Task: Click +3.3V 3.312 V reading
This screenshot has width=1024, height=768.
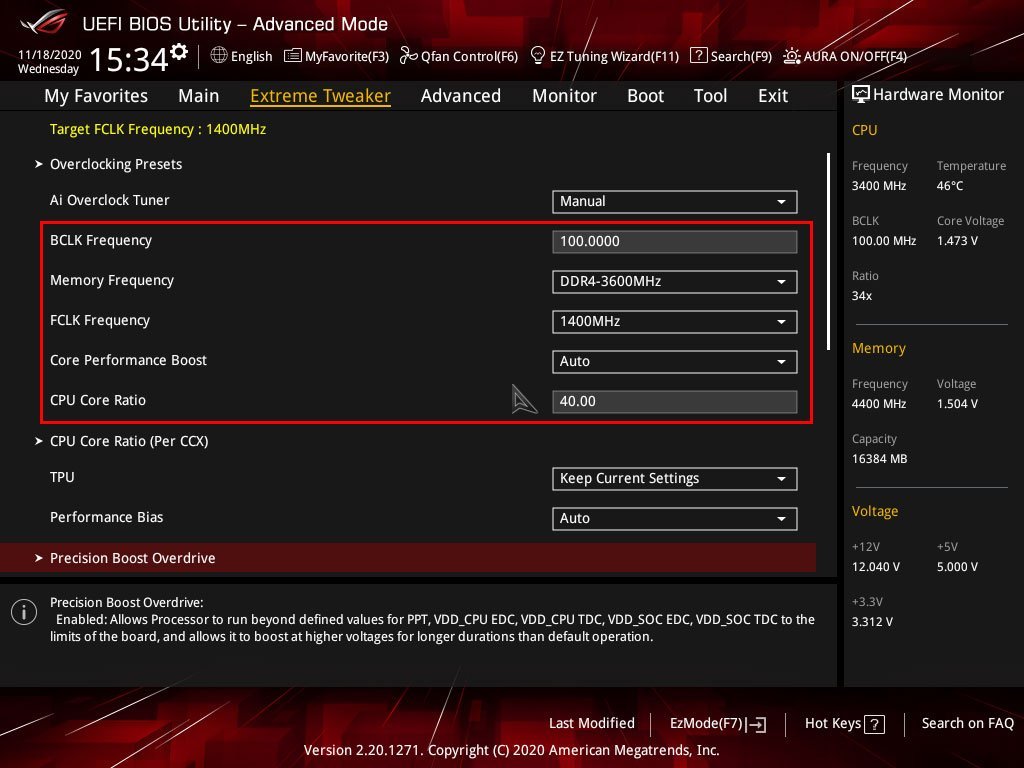Action: (872, 622)
